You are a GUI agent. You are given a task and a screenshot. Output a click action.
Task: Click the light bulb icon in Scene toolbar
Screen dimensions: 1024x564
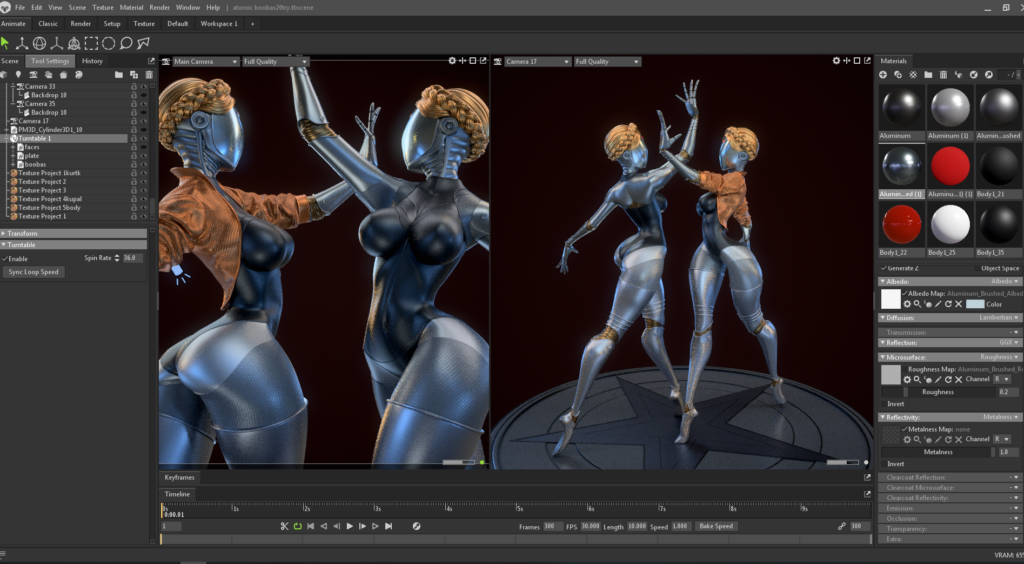pyautogui.click(x=18, y=74)
